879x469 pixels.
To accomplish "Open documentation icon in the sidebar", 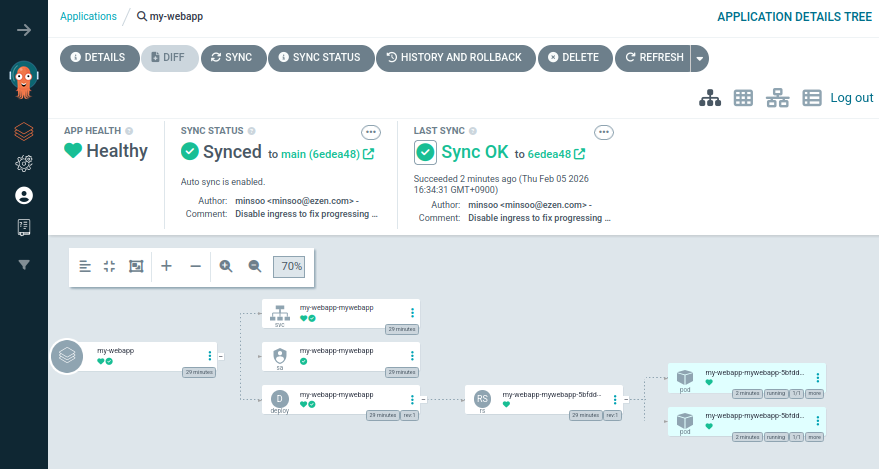I will click(x=24, y=227).
